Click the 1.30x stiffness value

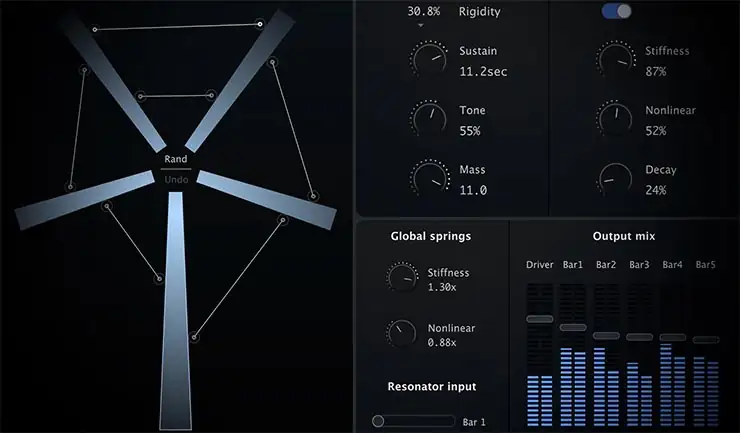tap(442, 287)
